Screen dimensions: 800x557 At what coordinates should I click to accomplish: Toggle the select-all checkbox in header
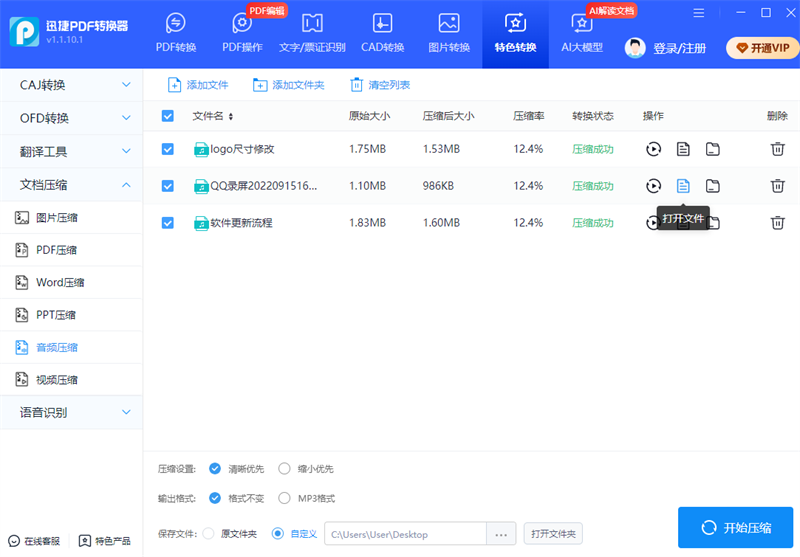click(168, 117)
